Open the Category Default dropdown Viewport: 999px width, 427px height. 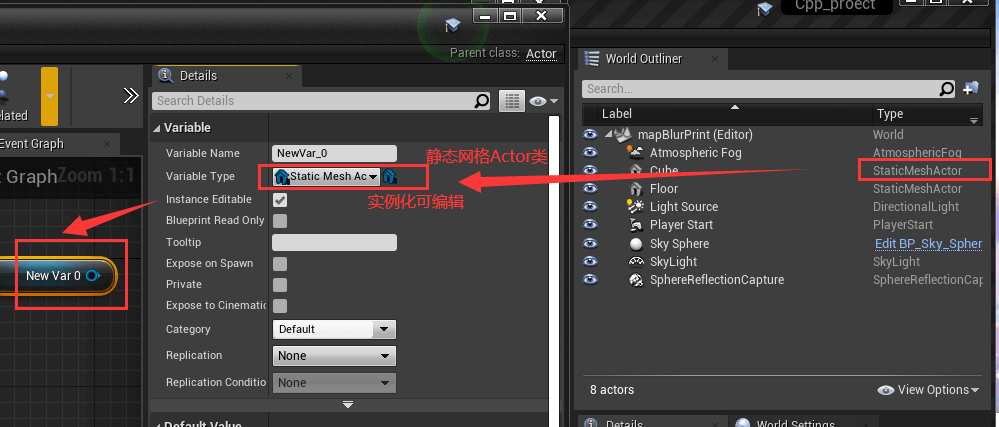coord(334,329)
